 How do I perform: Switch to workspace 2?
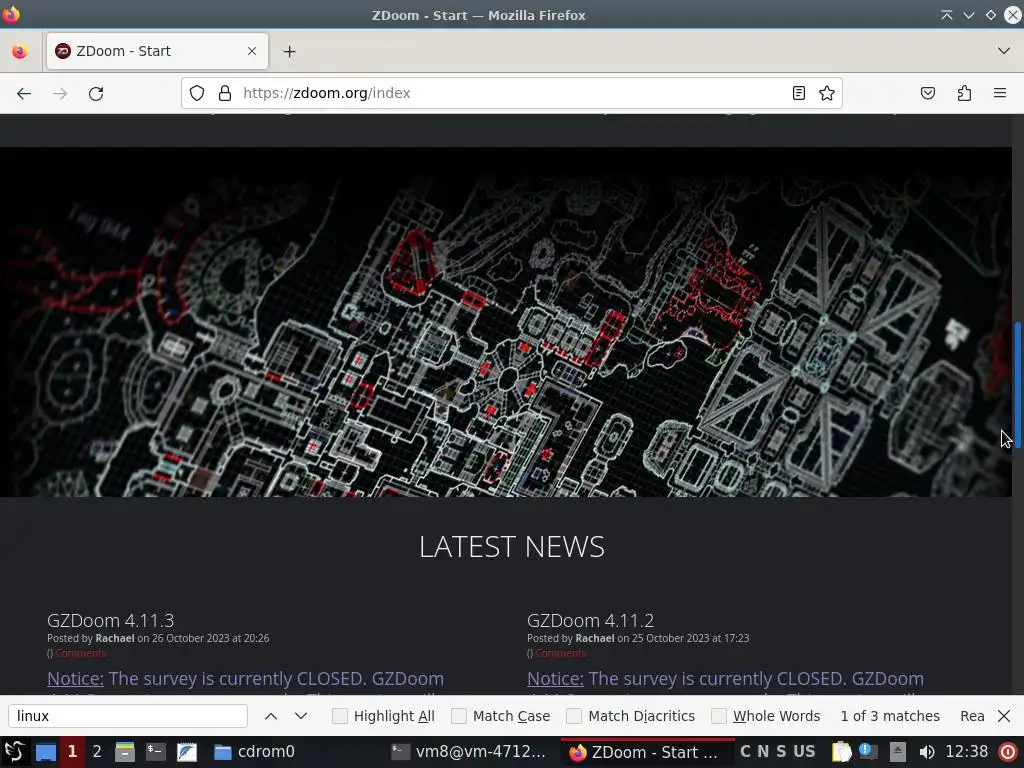(97, 752)
